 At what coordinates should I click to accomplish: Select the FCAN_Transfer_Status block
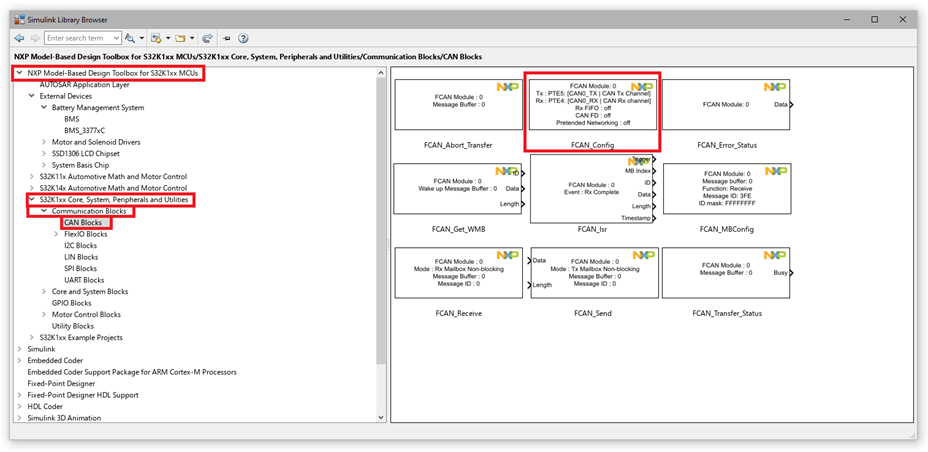[x=726, y=272]
